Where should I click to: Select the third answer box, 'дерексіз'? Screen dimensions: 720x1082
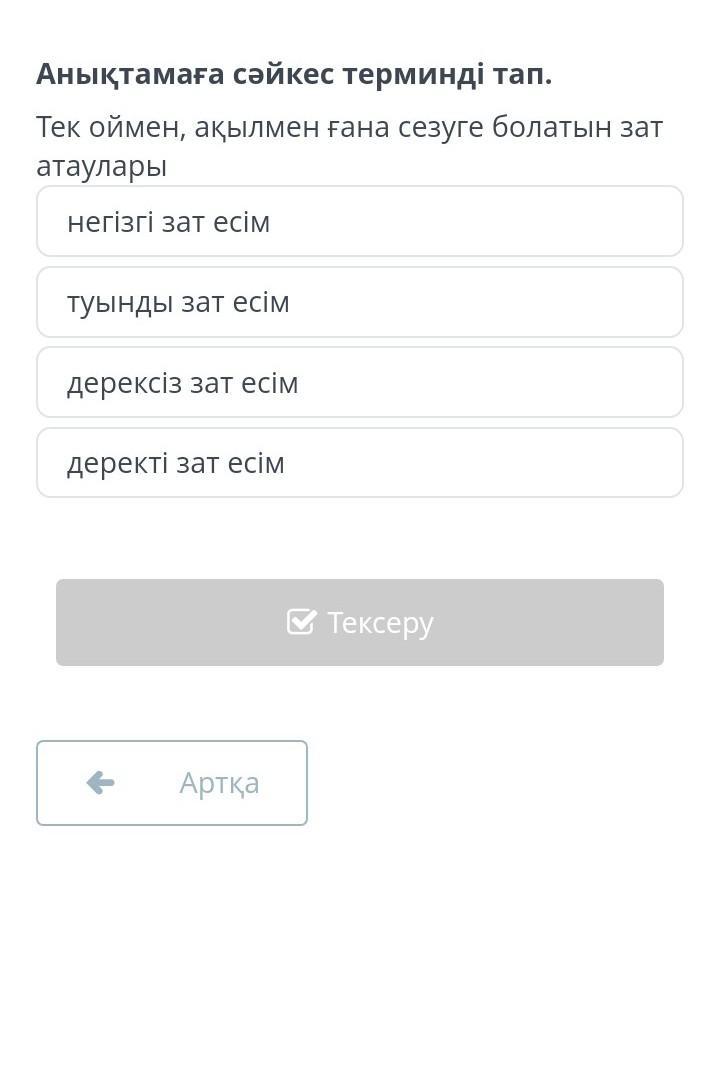pyautogui.click(x=360, y=382)
